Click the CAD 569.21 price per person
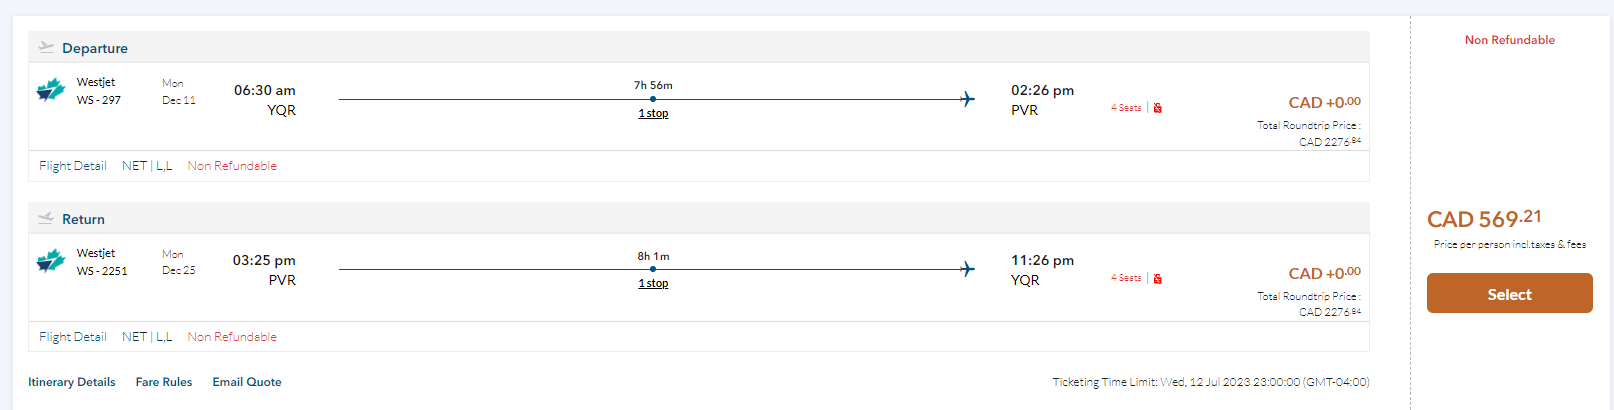Screen dimensions: 1614x410 (1484, 219)
